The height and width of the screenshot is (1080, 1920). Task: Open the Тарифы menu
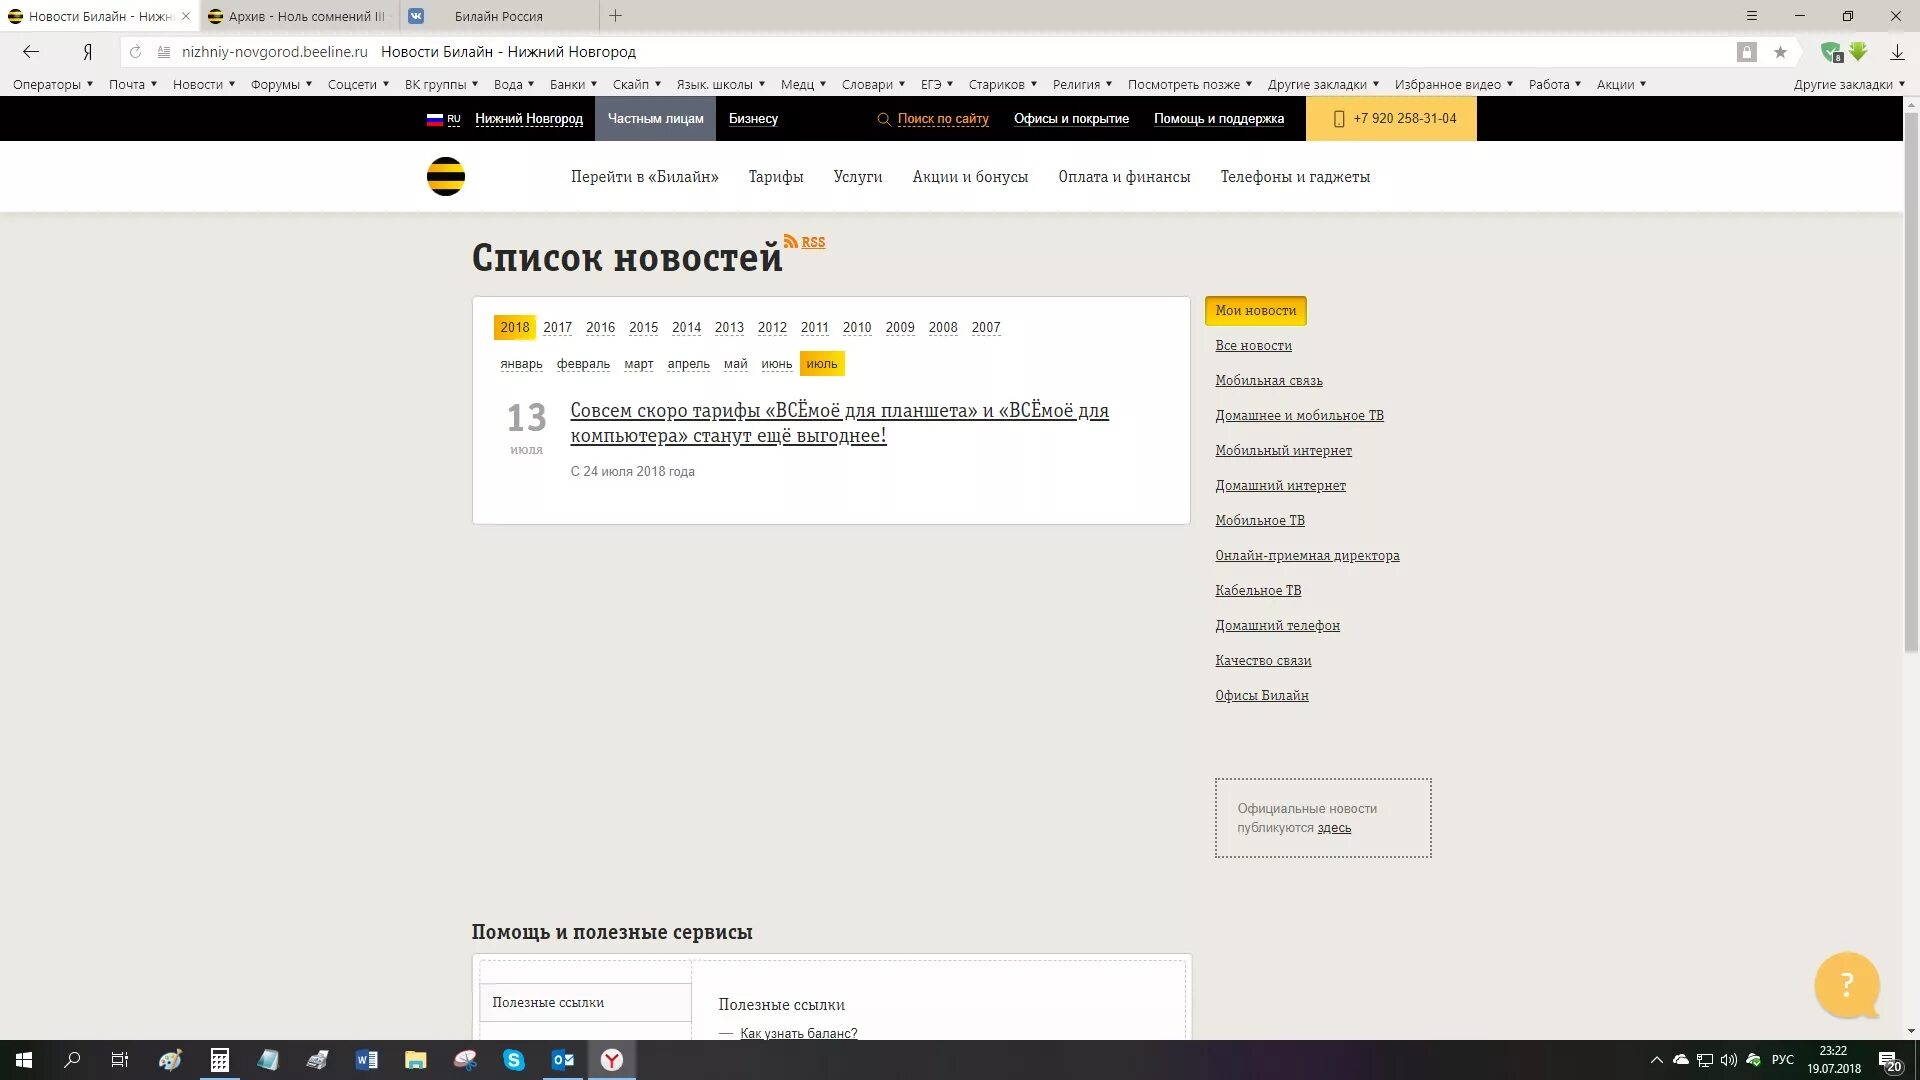(x=776, y=177)
